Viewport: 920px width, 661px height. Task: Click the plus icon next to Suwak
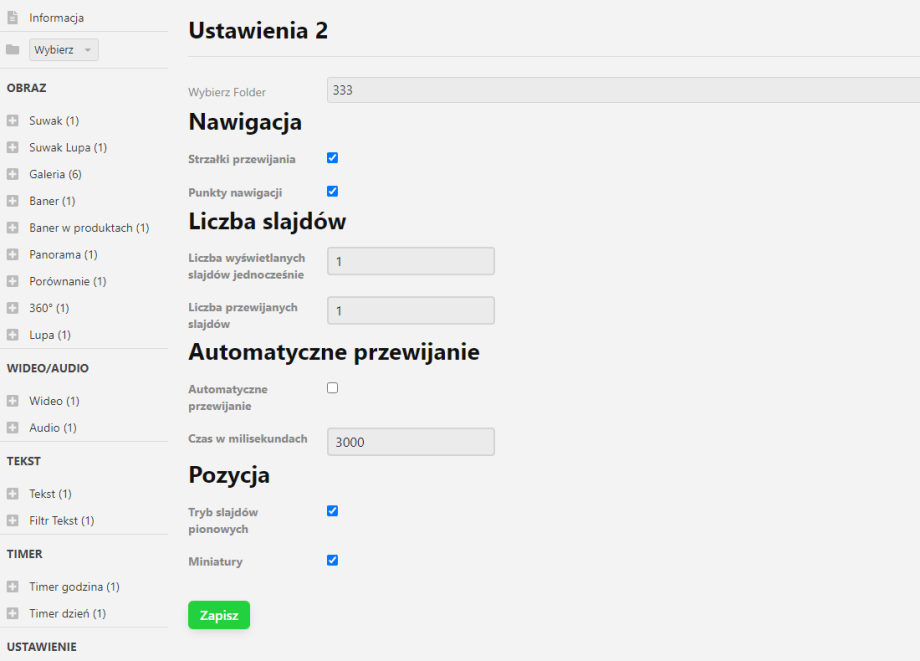point(12,120)
